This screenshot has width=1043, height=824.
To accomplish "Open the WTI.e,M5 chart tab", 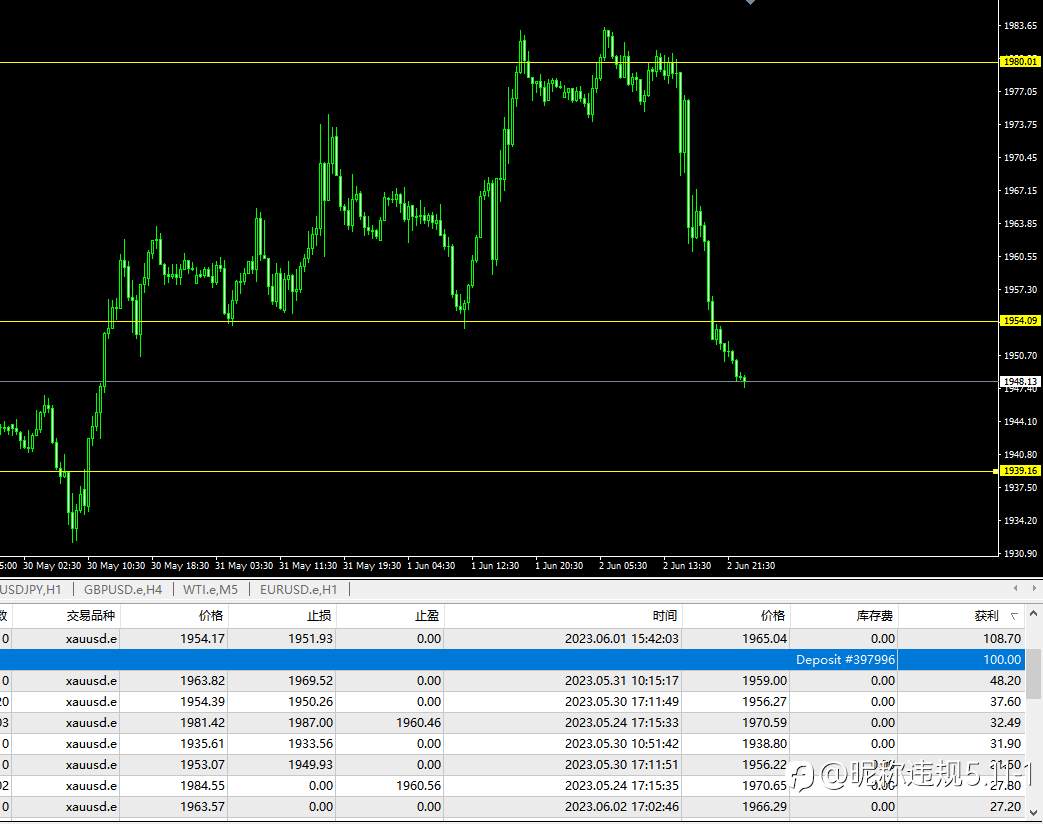I will [x=210, y=590].
